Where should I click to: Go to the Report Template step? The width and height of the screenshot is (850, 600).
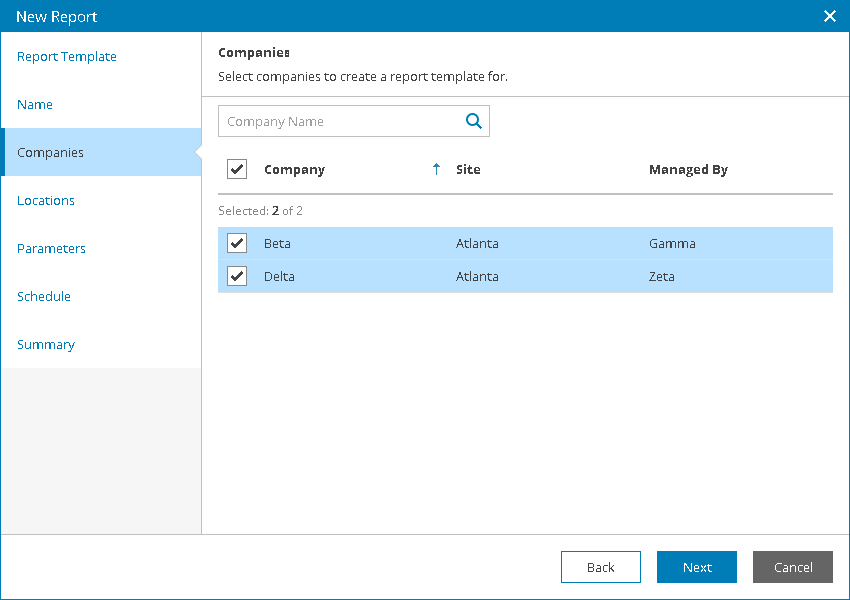pos(67,57)
